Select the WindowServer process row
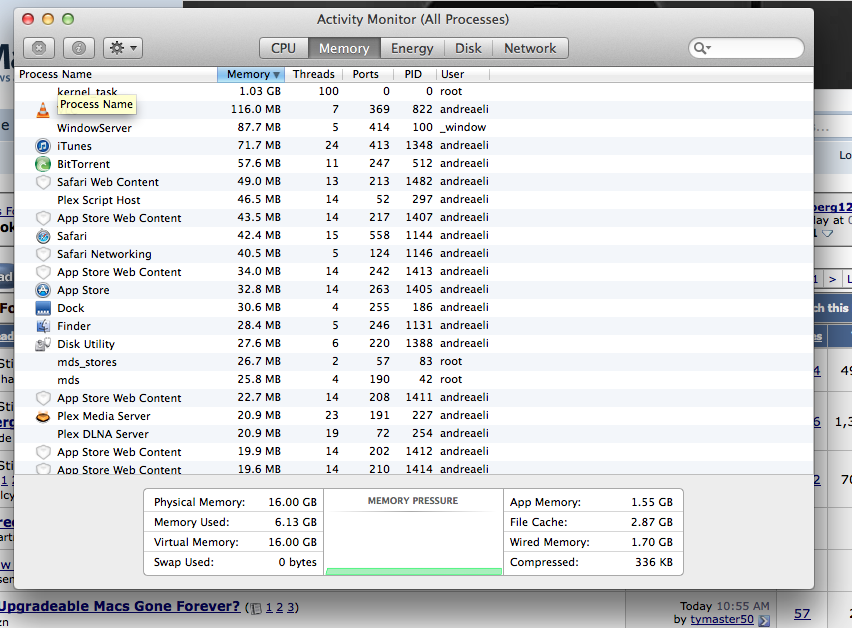The width and height of the screenshot is (852, 628). tap(414, 128)
